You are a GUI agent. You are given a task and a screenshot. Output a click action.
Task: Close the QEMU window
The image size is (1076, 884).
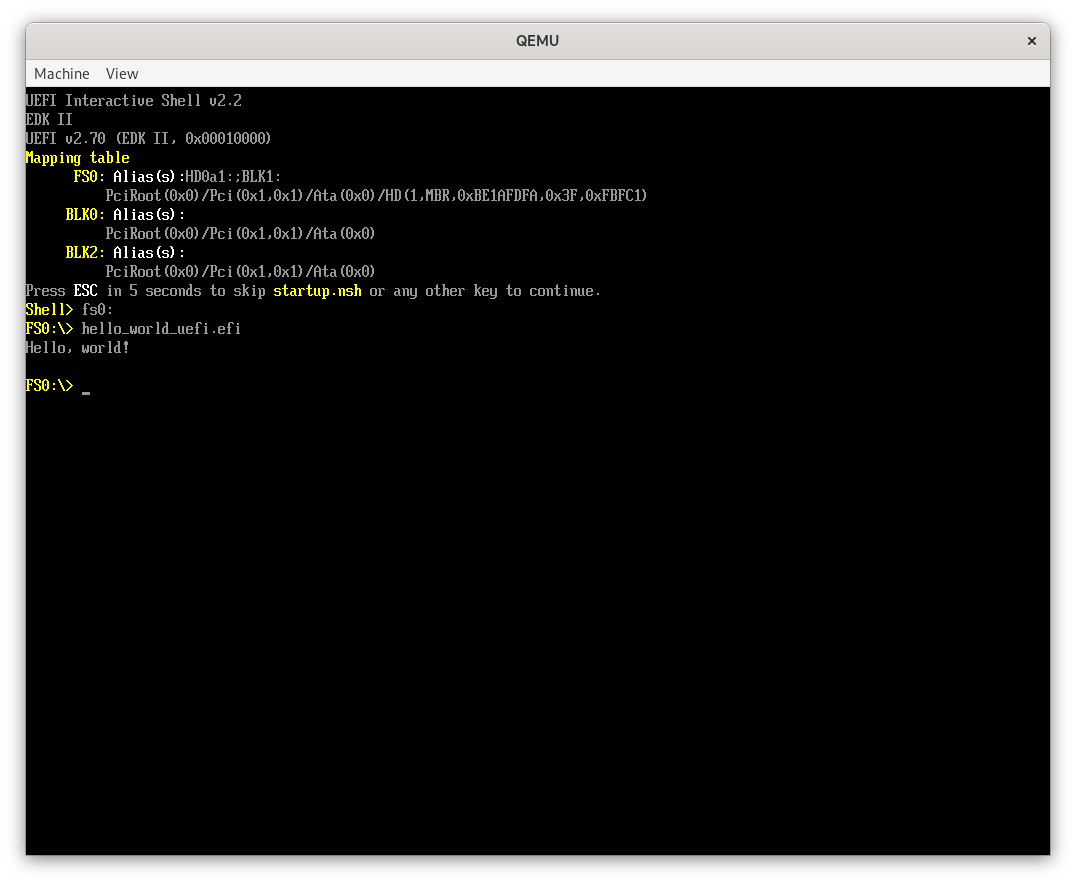click(1031, 41)
